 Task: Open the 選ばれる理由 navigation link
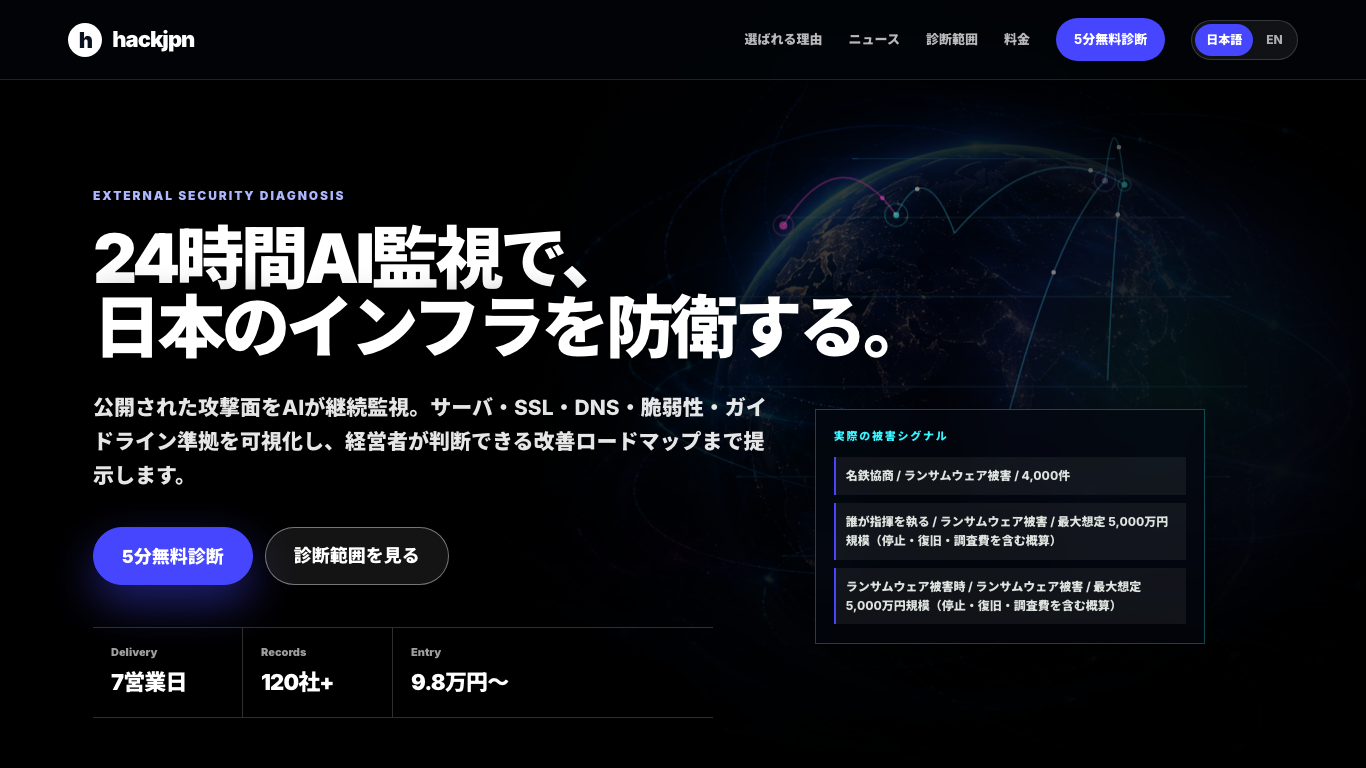pyautogui.click(x=783, y=40)
